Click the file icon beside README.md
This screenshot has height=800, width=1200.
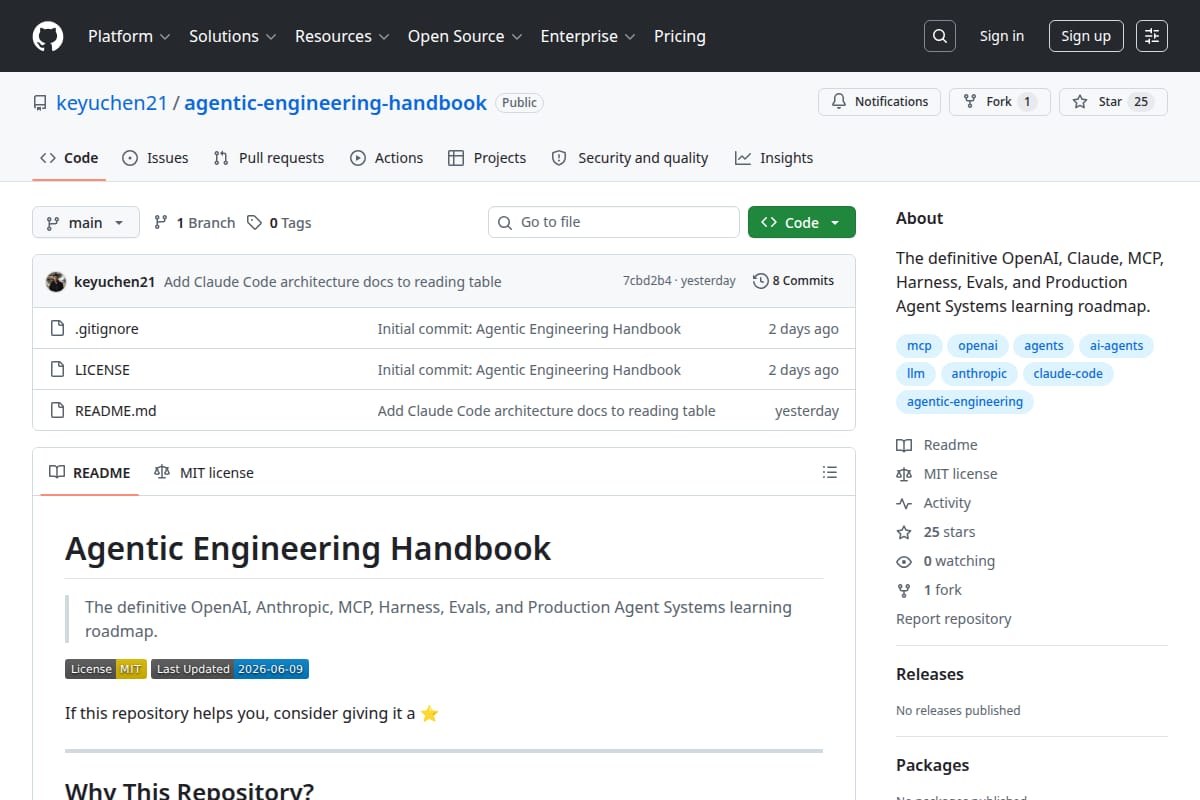57,411
